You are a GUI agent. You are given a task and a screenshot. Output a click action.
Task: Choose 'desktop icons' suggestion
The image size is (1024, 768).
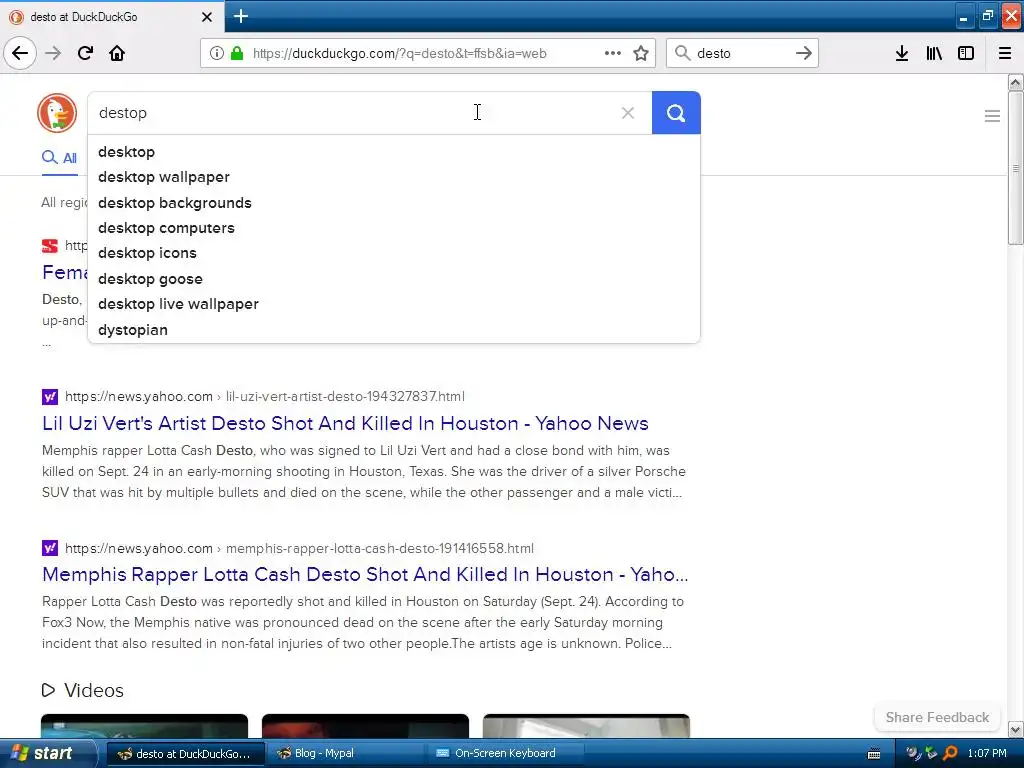coord(394,253)
